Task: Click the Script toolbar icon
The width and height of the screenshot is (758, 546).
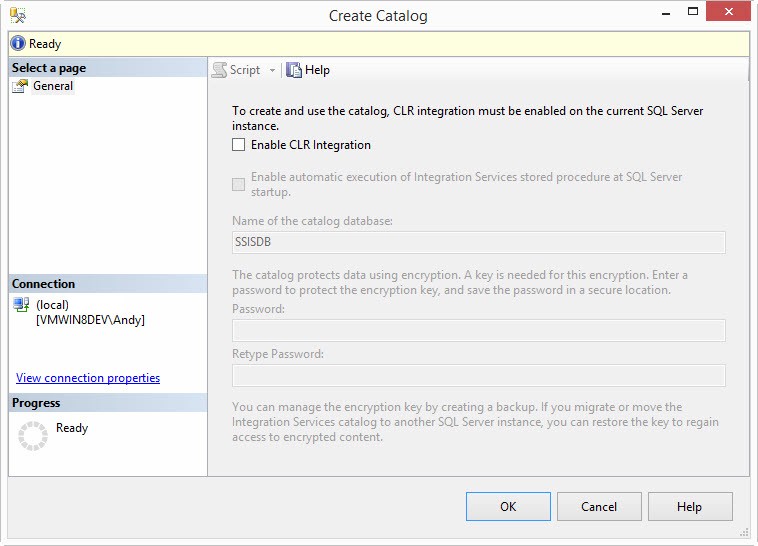Action: click(219, 70)
